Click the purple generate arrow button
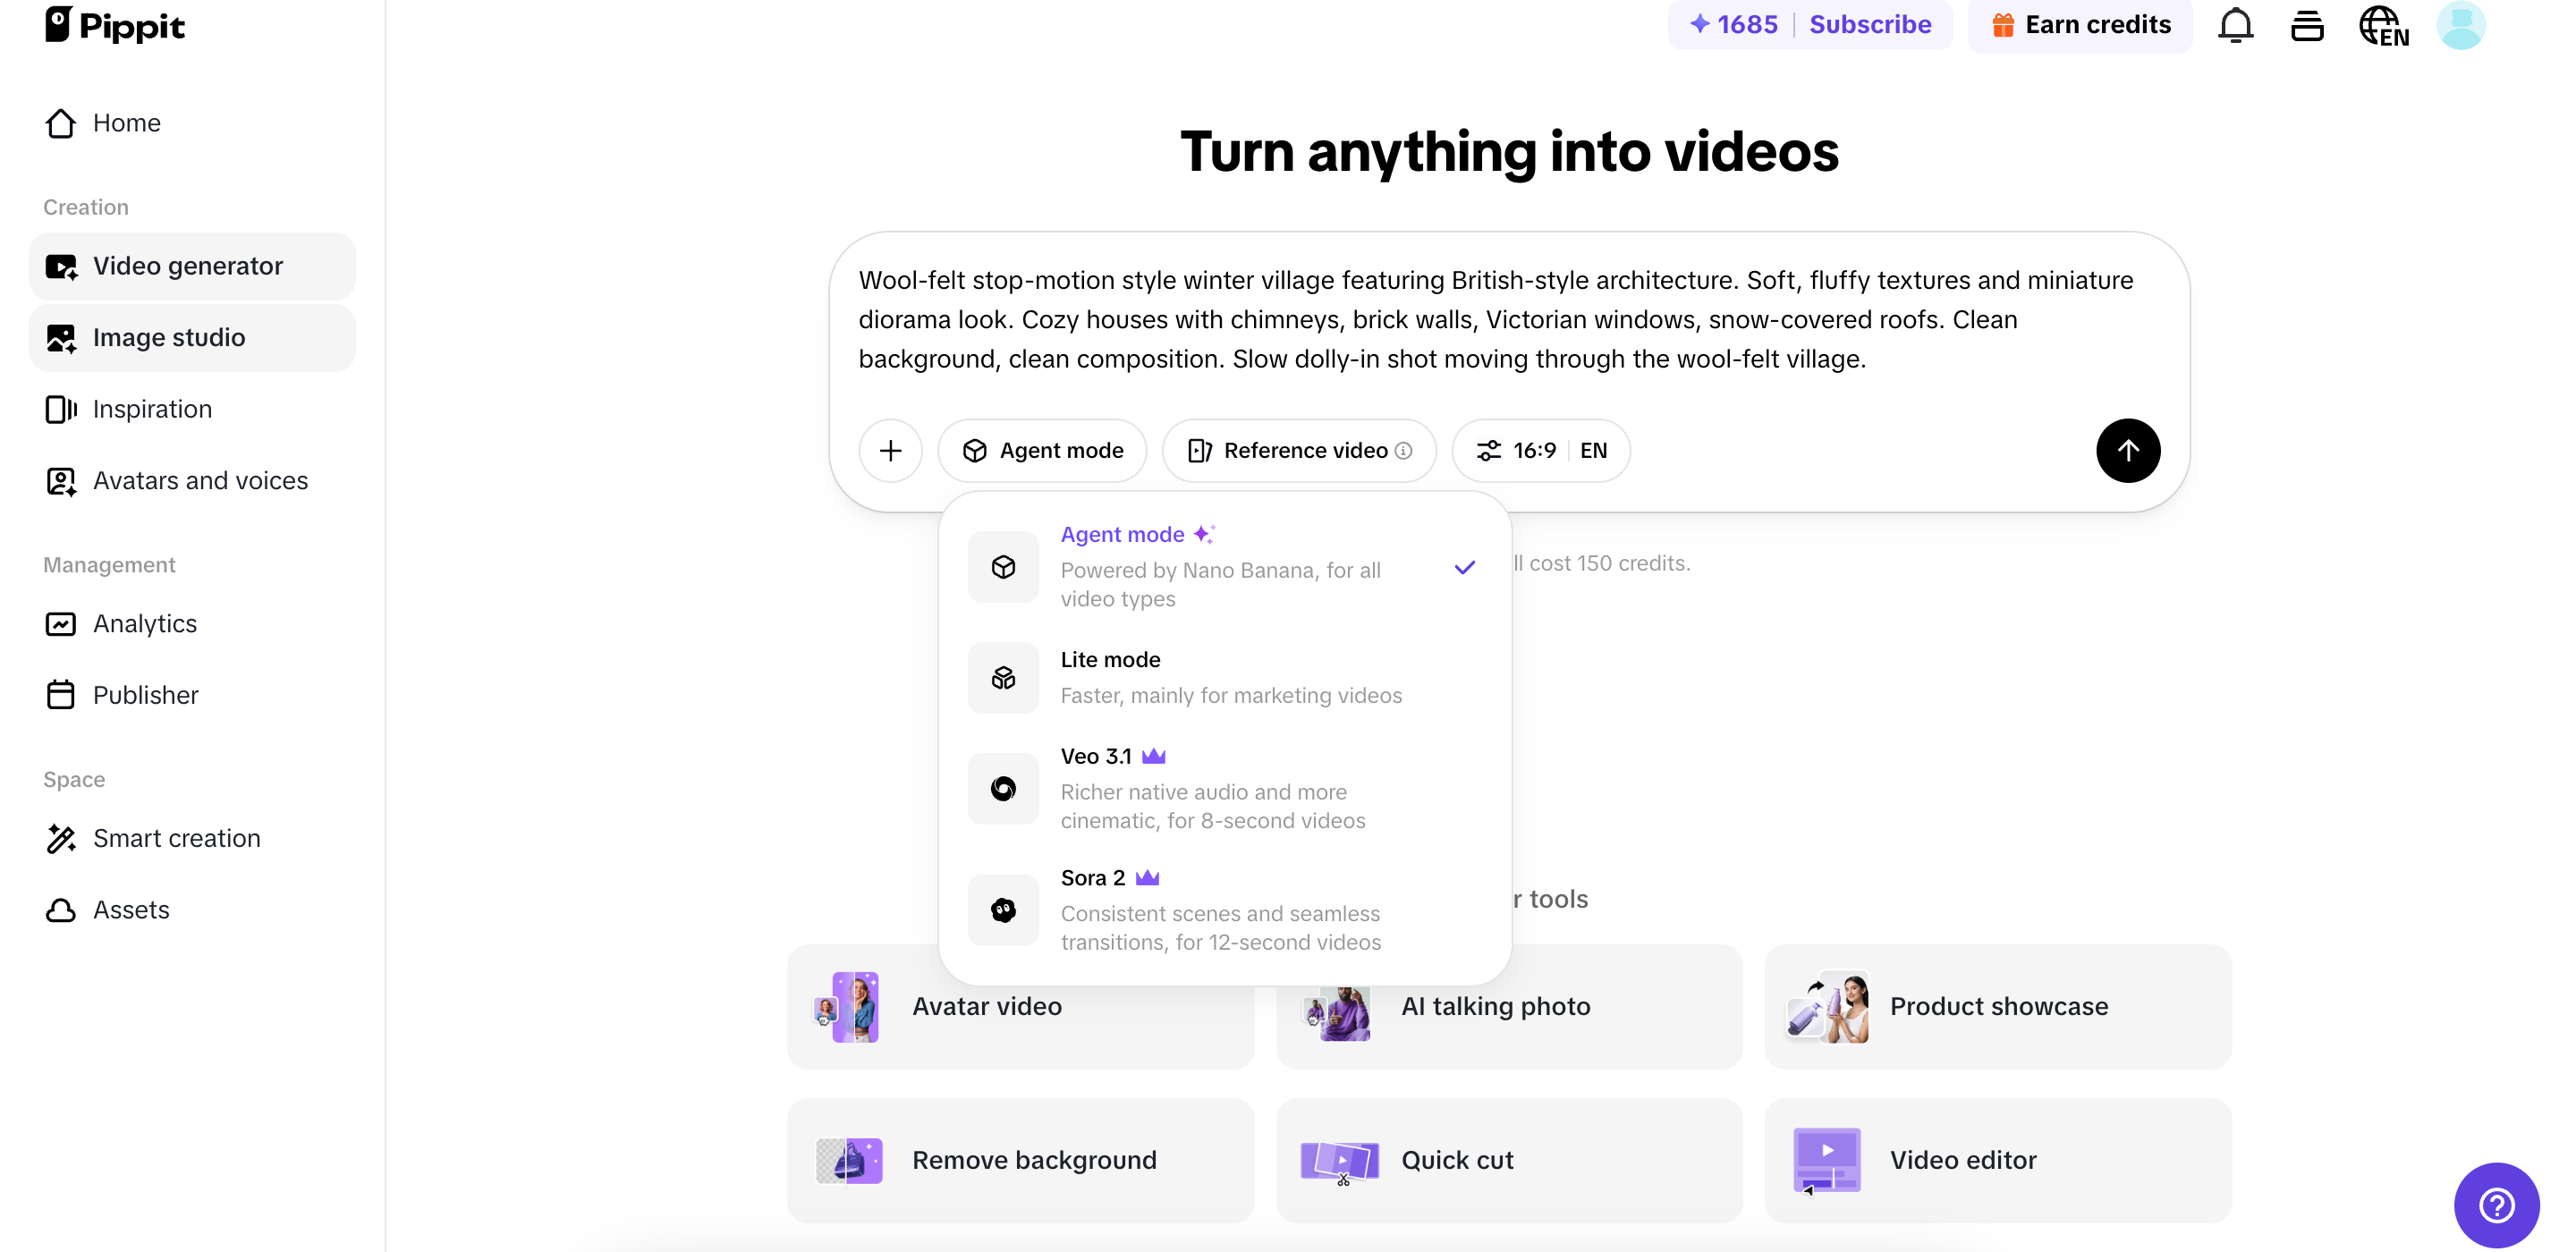Viewport: 2576px width, 1252px height. [2127, 450]
